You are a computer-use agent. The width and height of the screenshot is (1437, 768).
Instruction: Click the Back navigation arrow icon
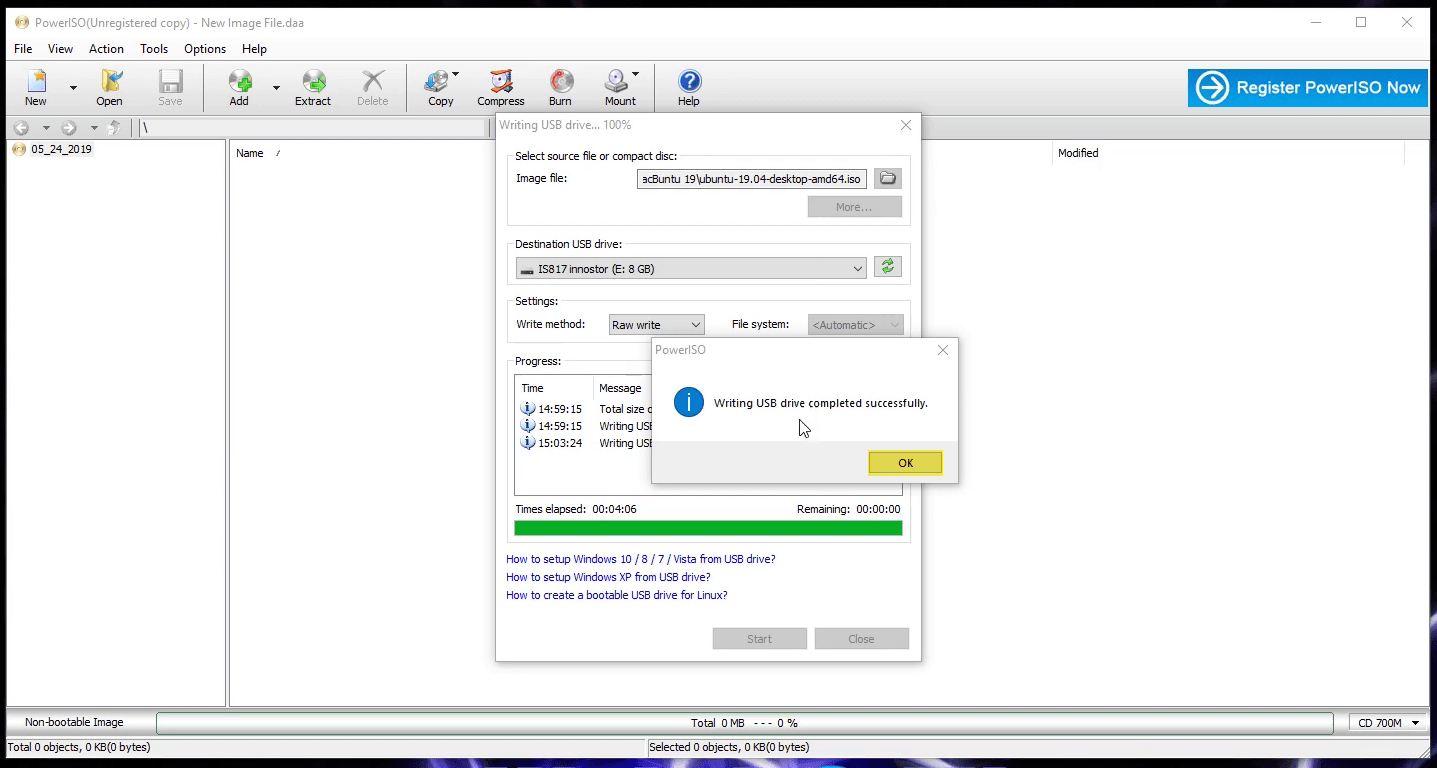click(x=21, y=128)
